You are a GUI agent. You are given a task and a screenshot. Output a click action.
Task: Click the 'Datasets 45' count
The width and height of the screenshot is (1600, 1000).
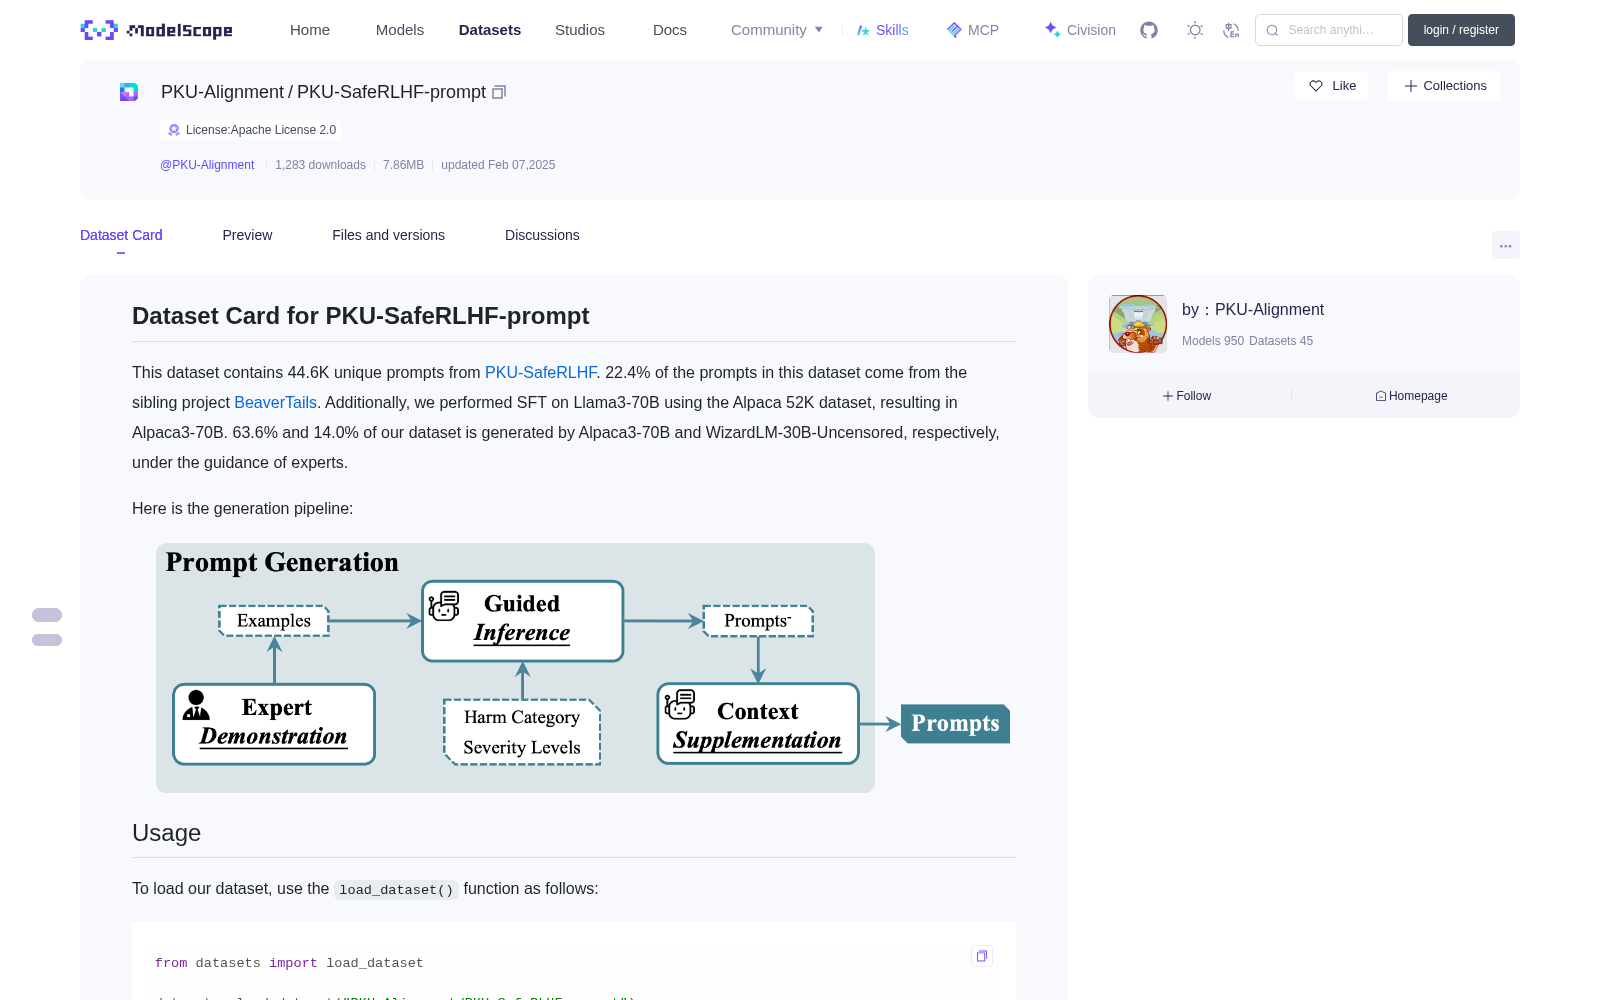1281,341
